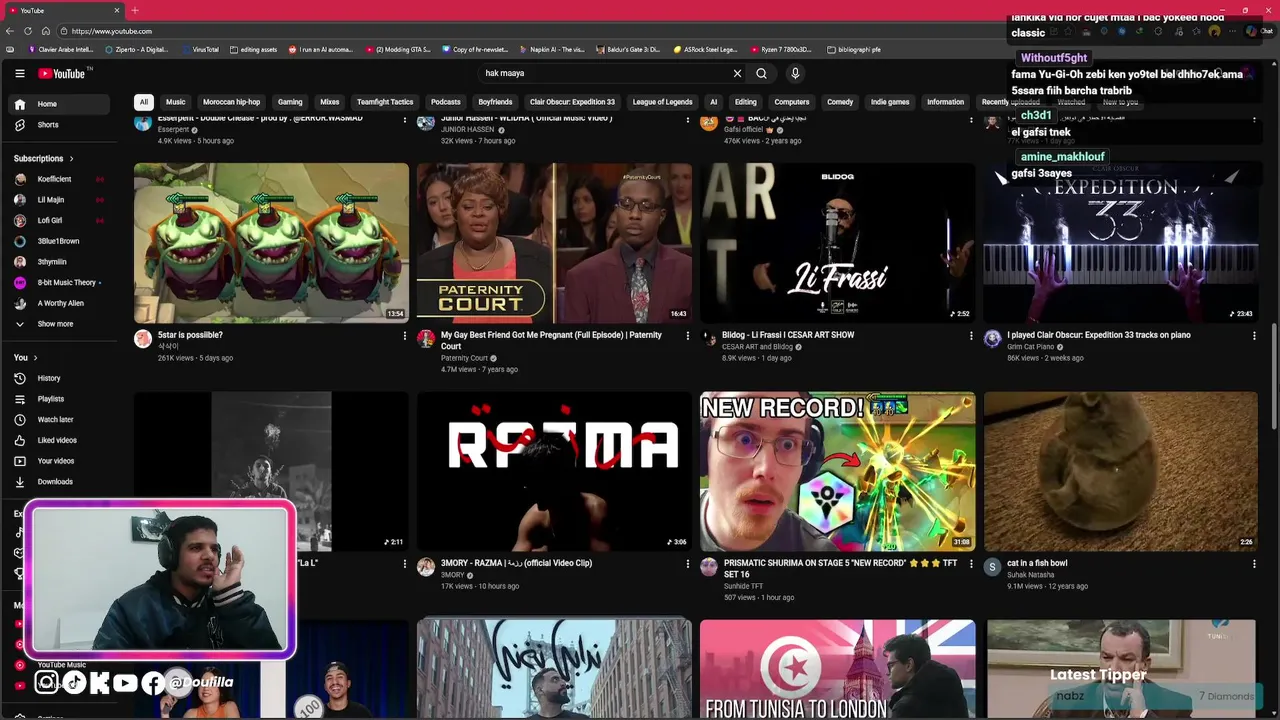Image resolution: width=1280 pixels, height=720 pixels.
Task: Open options menu for '5star is possible?' video
Action: 404,336
